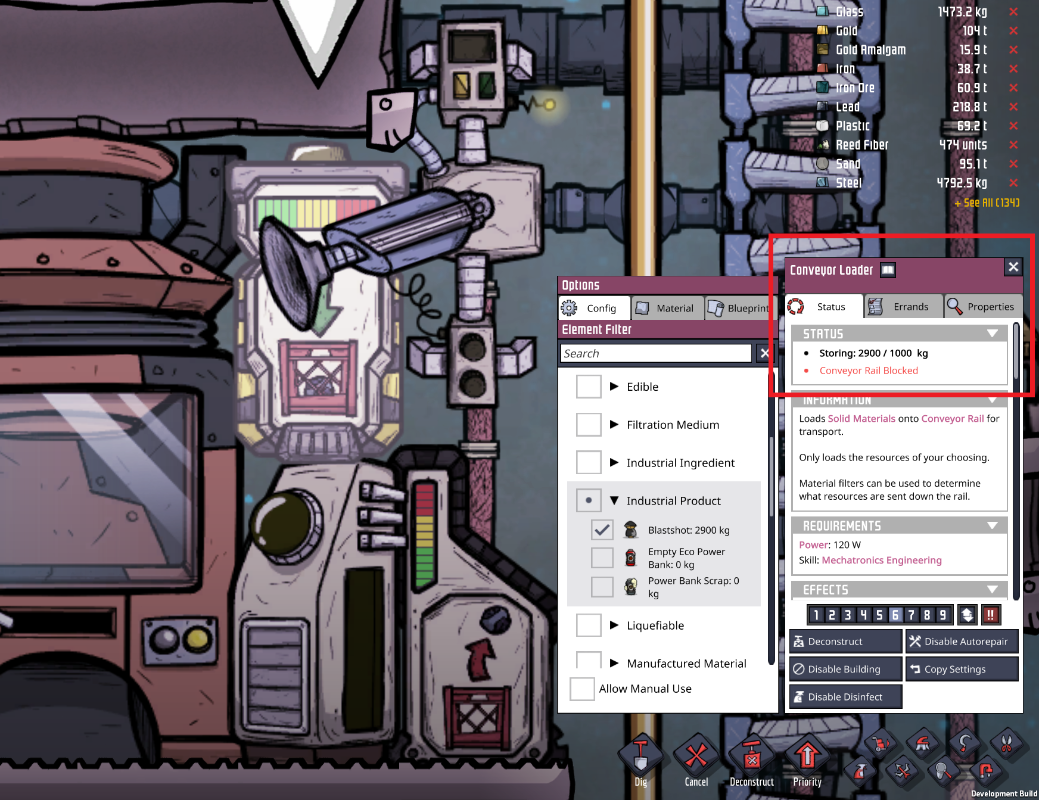Unpin Glass from resource list
Viewport: 1039px width, 800px height.
(x=1013, y=12)
